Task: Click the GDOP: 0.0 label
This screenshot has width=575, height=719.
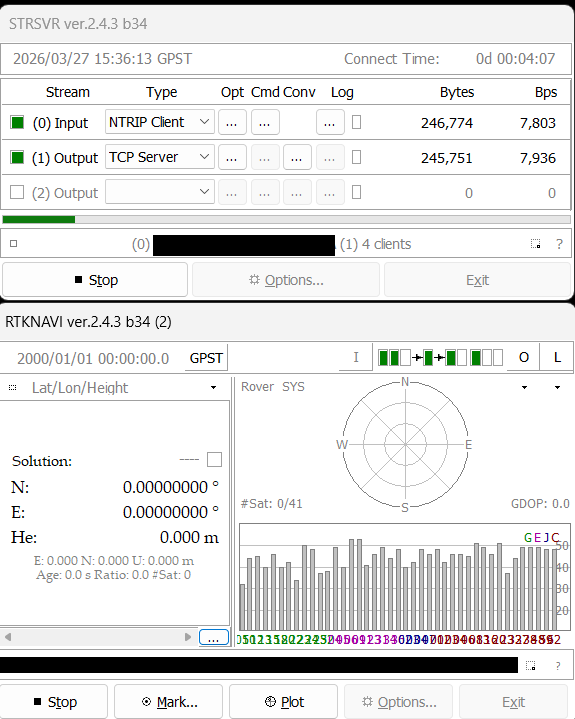Action: click(540, 503)
